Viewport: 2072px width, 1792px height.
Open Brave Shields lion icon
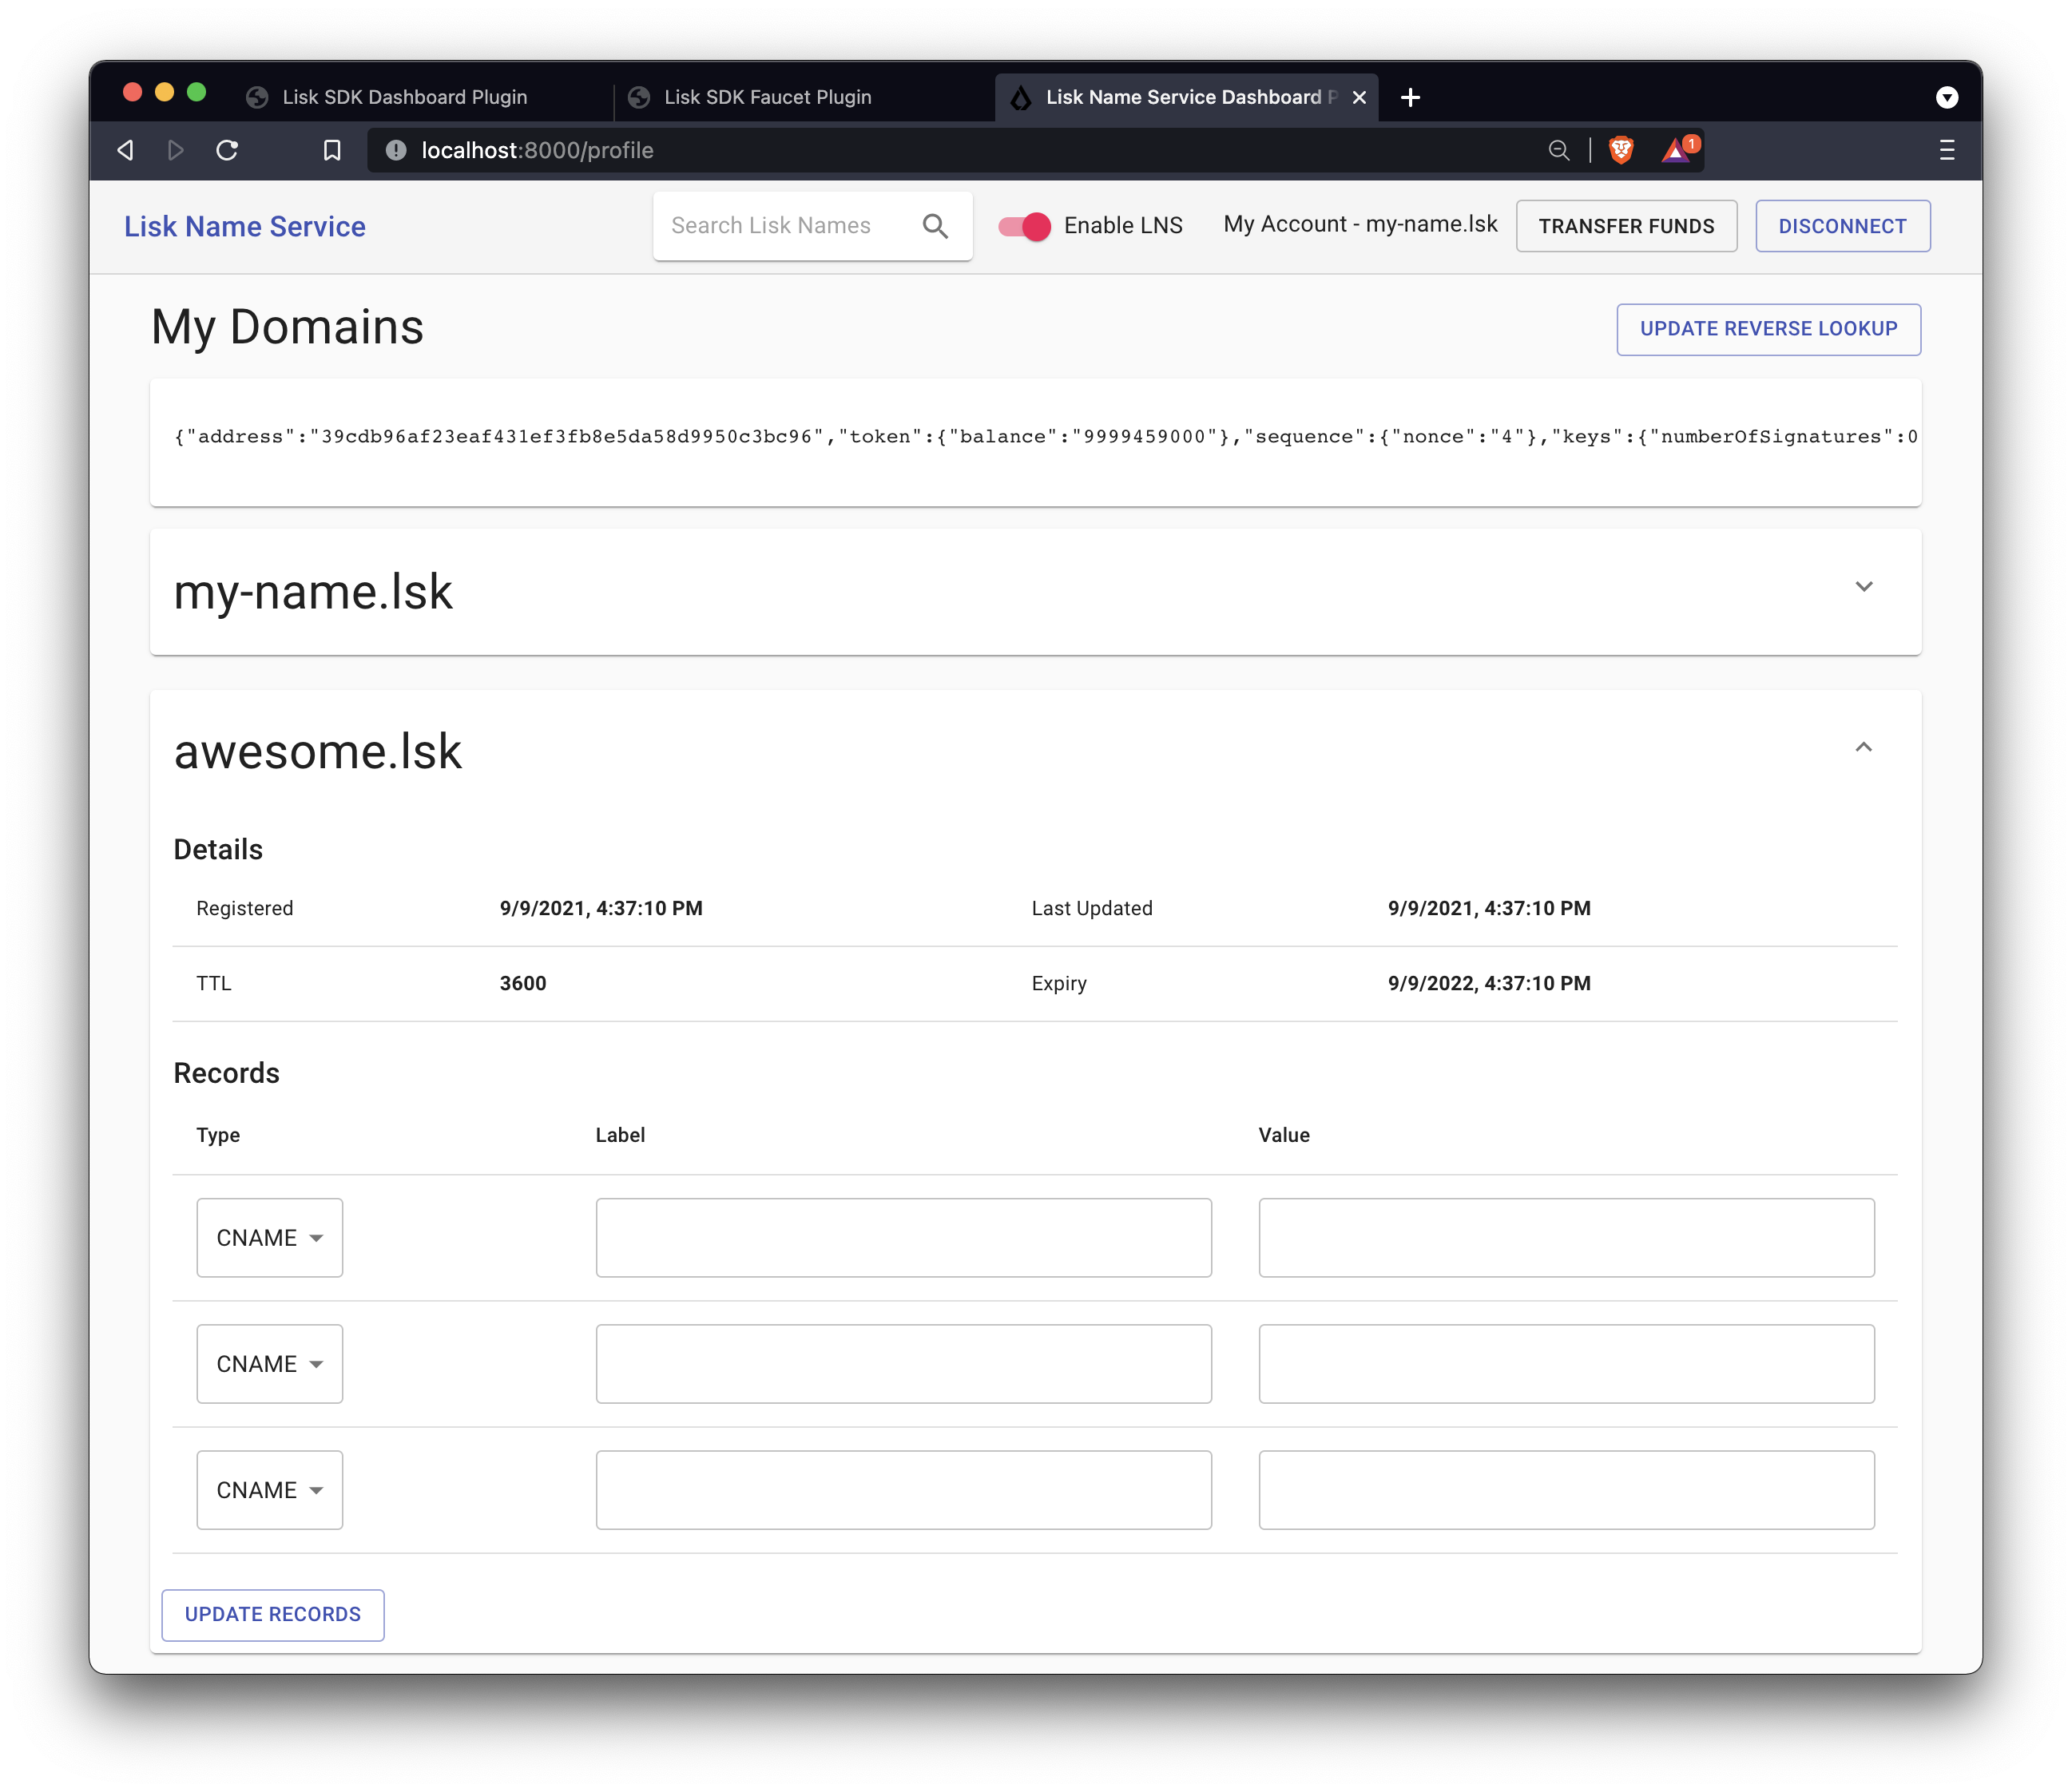(1621, 150)
